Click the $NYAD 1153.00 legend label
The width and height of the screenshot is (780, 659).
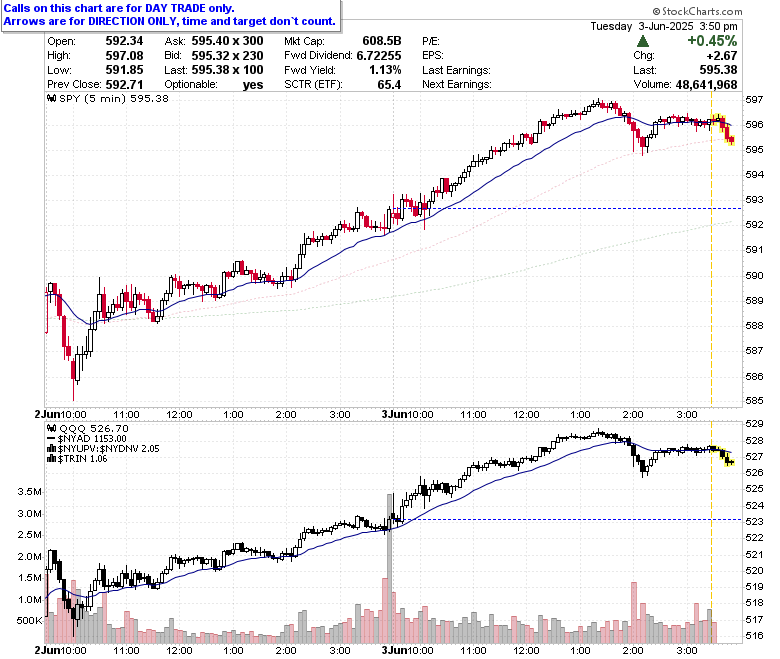click(x=92, y=439)
